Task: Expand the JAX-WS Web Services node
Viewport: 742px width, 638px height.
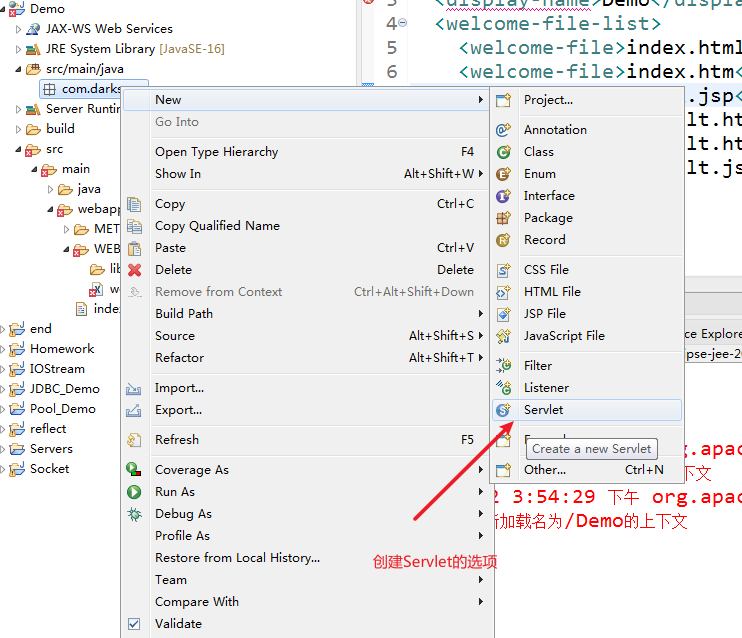Action: (x=18, y=29)
